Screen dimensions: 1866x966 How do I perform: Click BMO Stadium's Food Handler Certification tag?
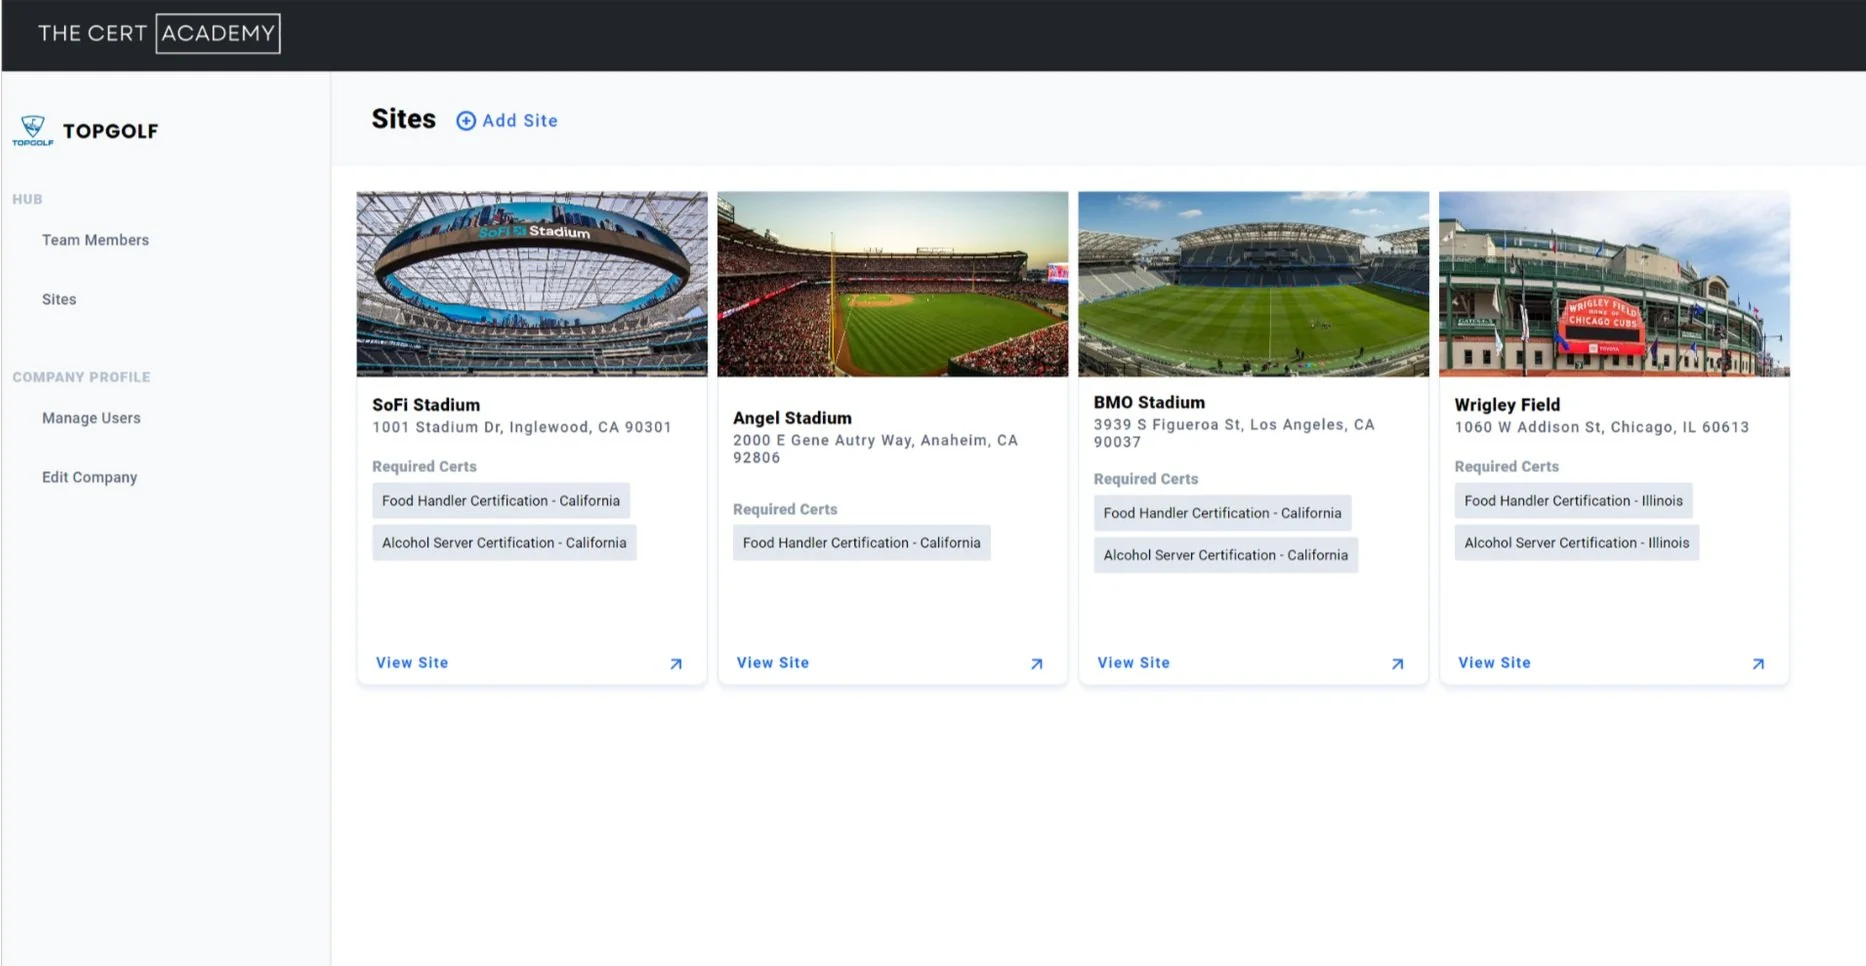(x=1222, y=513)
